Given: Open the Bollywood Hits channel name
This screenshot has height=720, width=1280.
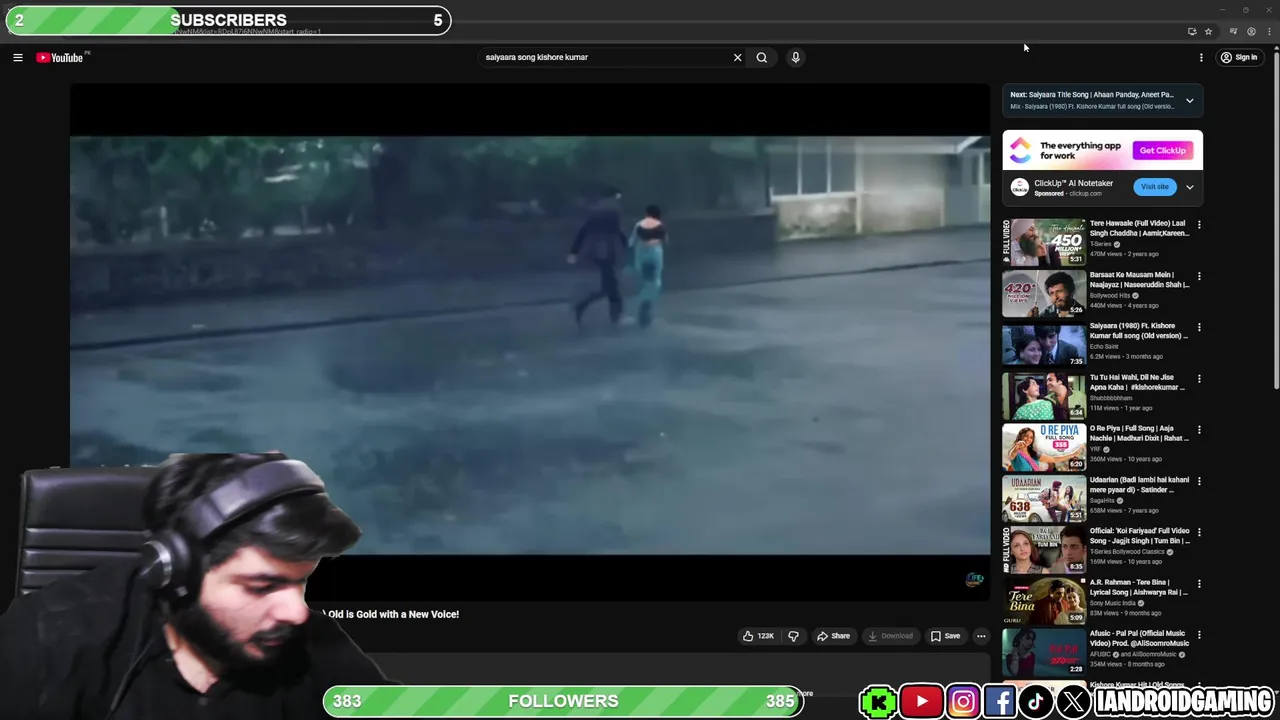Looking at the screenshot, I should (1110, 296).
